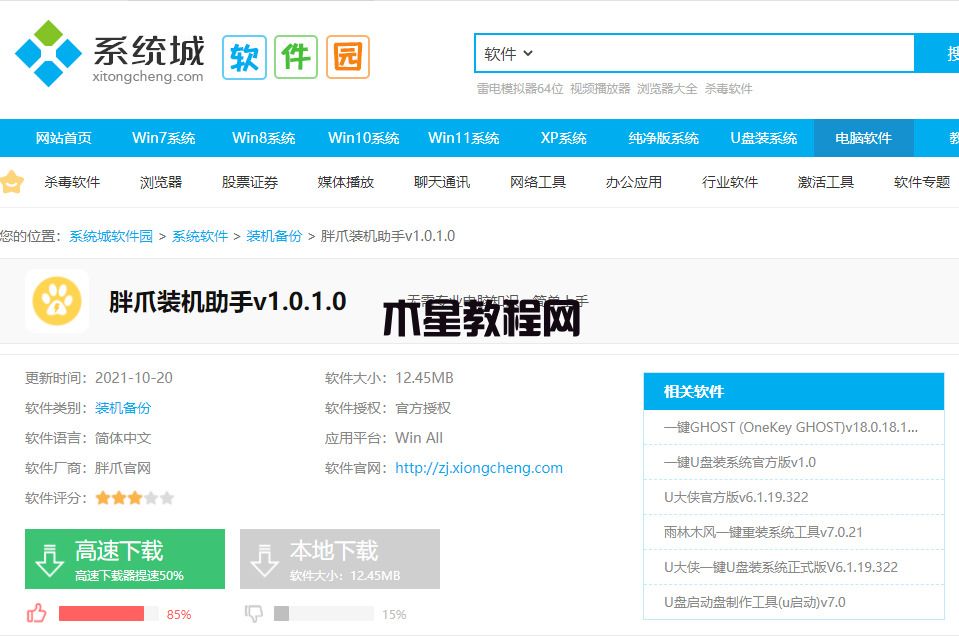Open the 电脑软件 nav tab

(864, 138)
